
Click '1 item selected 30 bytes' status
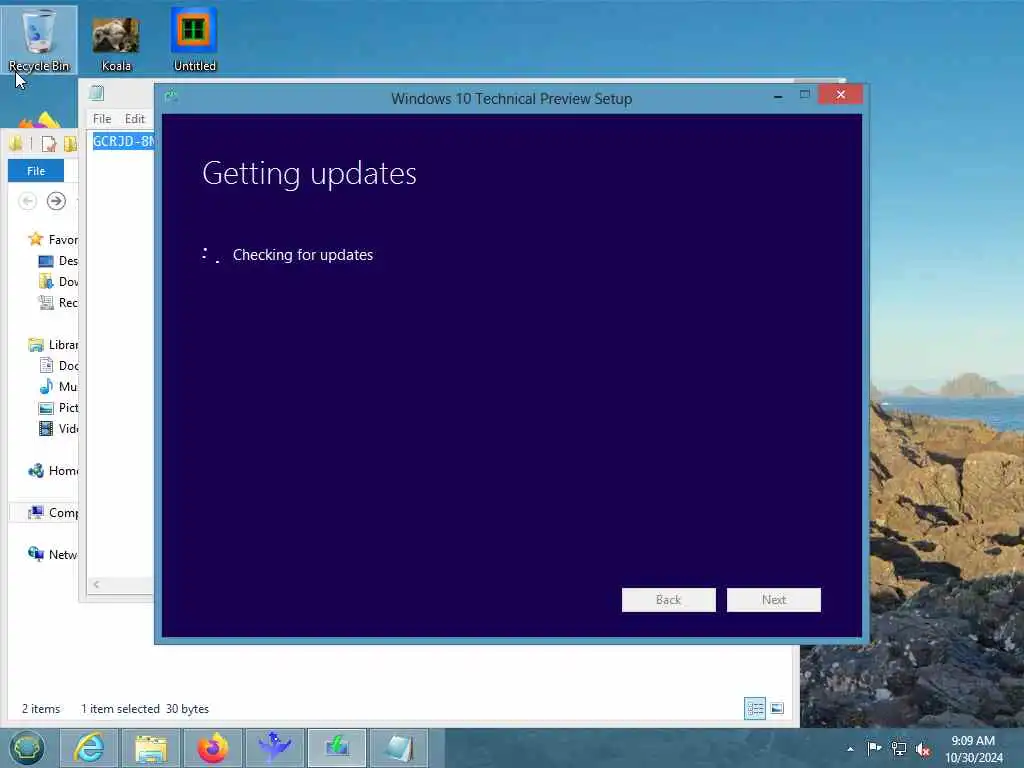pos(145,709)
